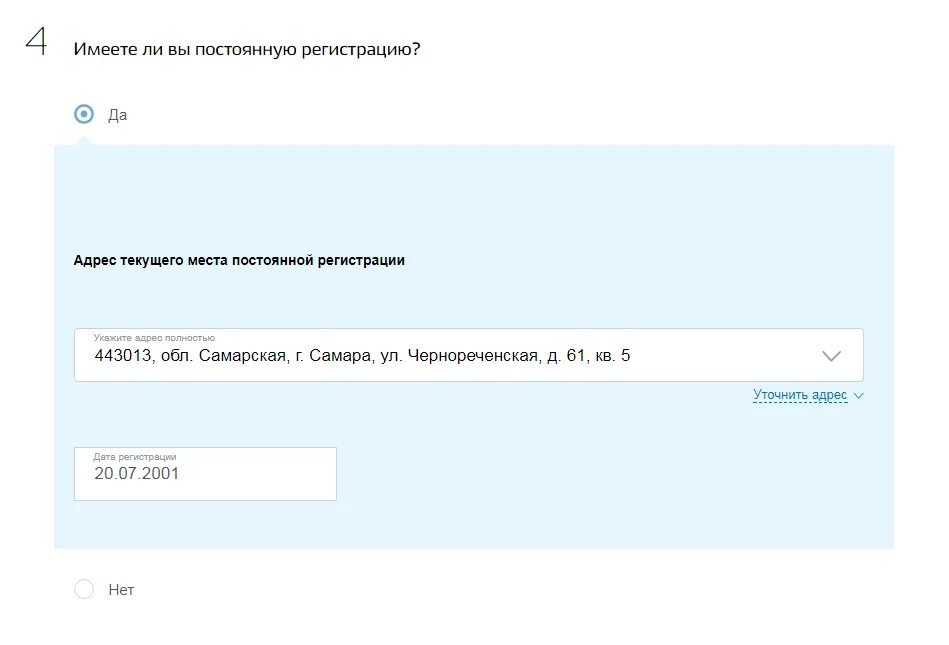Viewport: 949px width, 645px height.
Task: Place the cursor on the date value 20.07.2001
Action: pos(137,473)
